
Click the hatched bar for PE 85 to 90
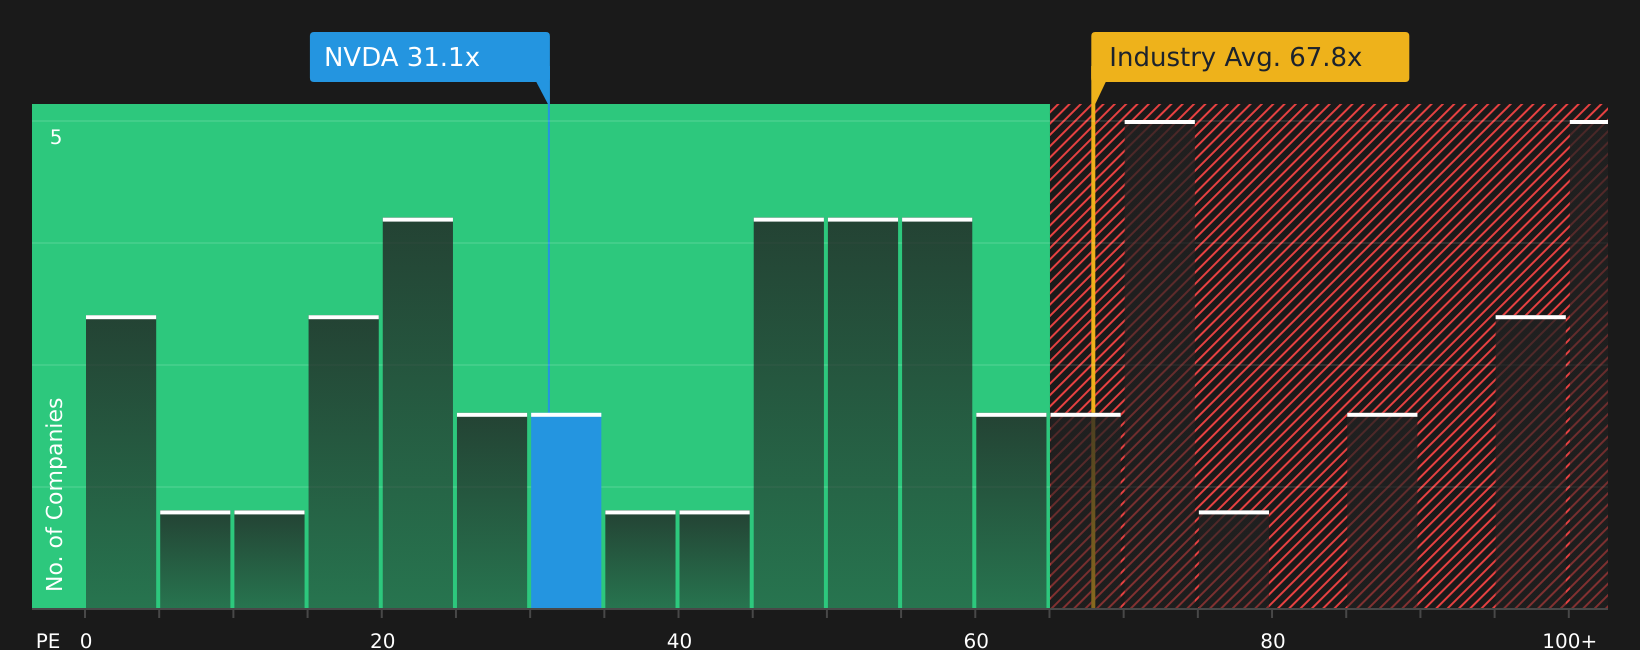pyautogui.click(x=1382, y=511)
